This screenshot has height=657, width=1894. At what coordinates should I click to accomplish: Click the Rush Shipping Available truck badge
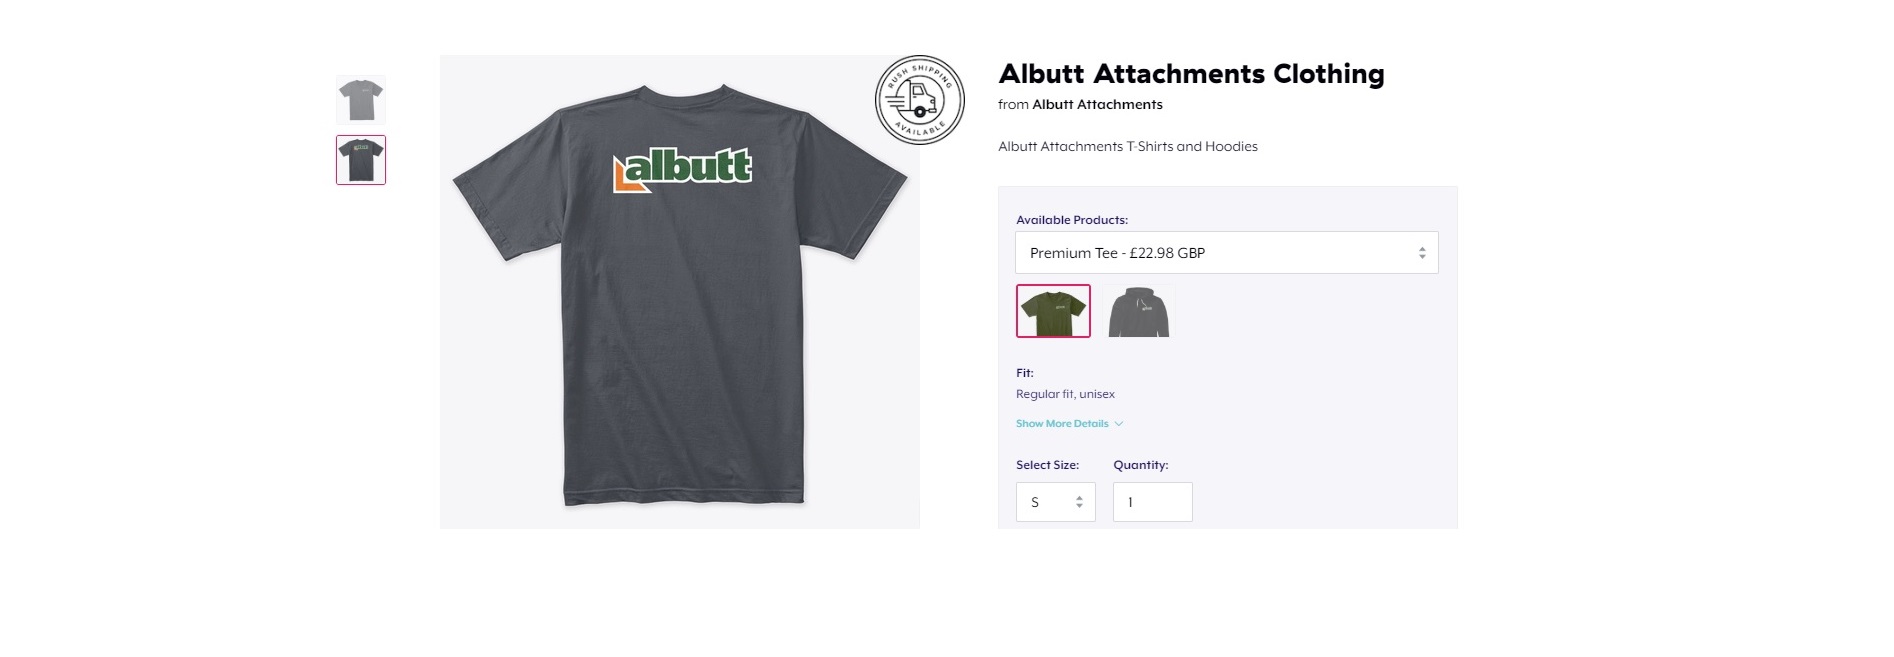[x=919, y=100]
